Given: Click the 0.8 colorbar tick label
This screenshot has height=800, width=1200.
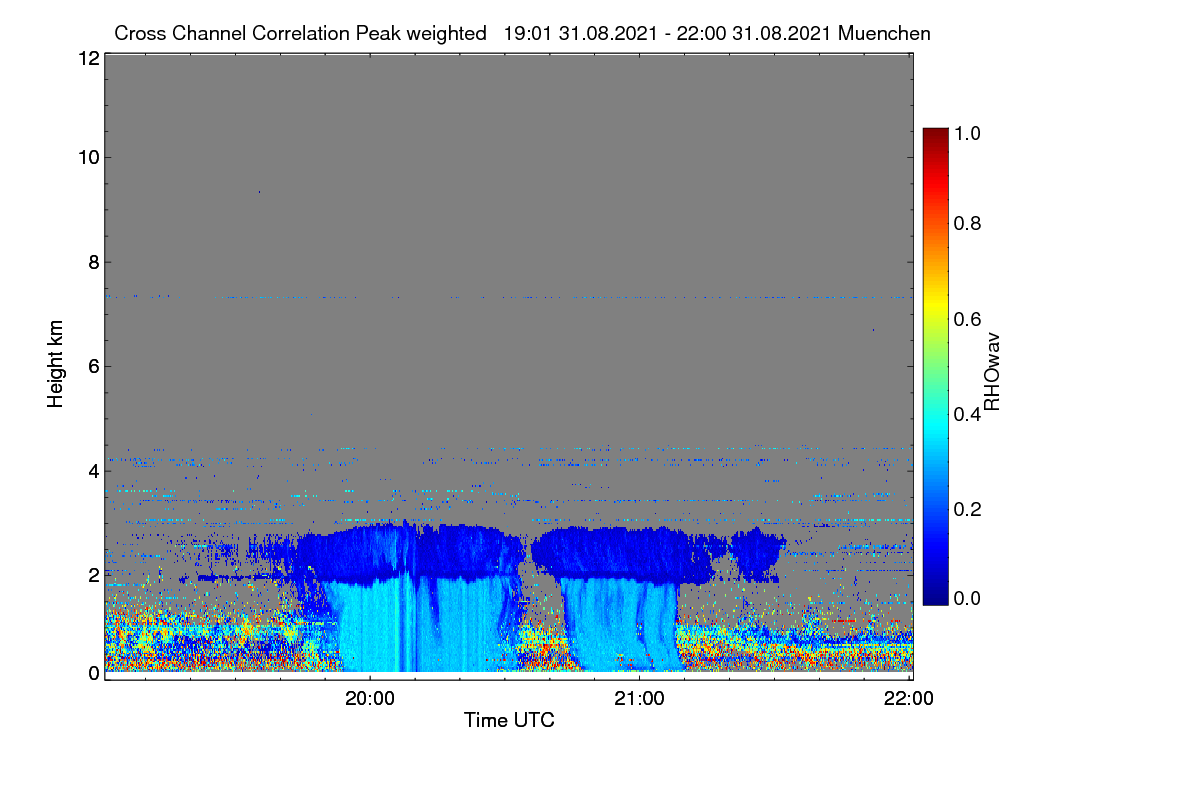Looking at the screenshot, I should [x=967, y=224].
